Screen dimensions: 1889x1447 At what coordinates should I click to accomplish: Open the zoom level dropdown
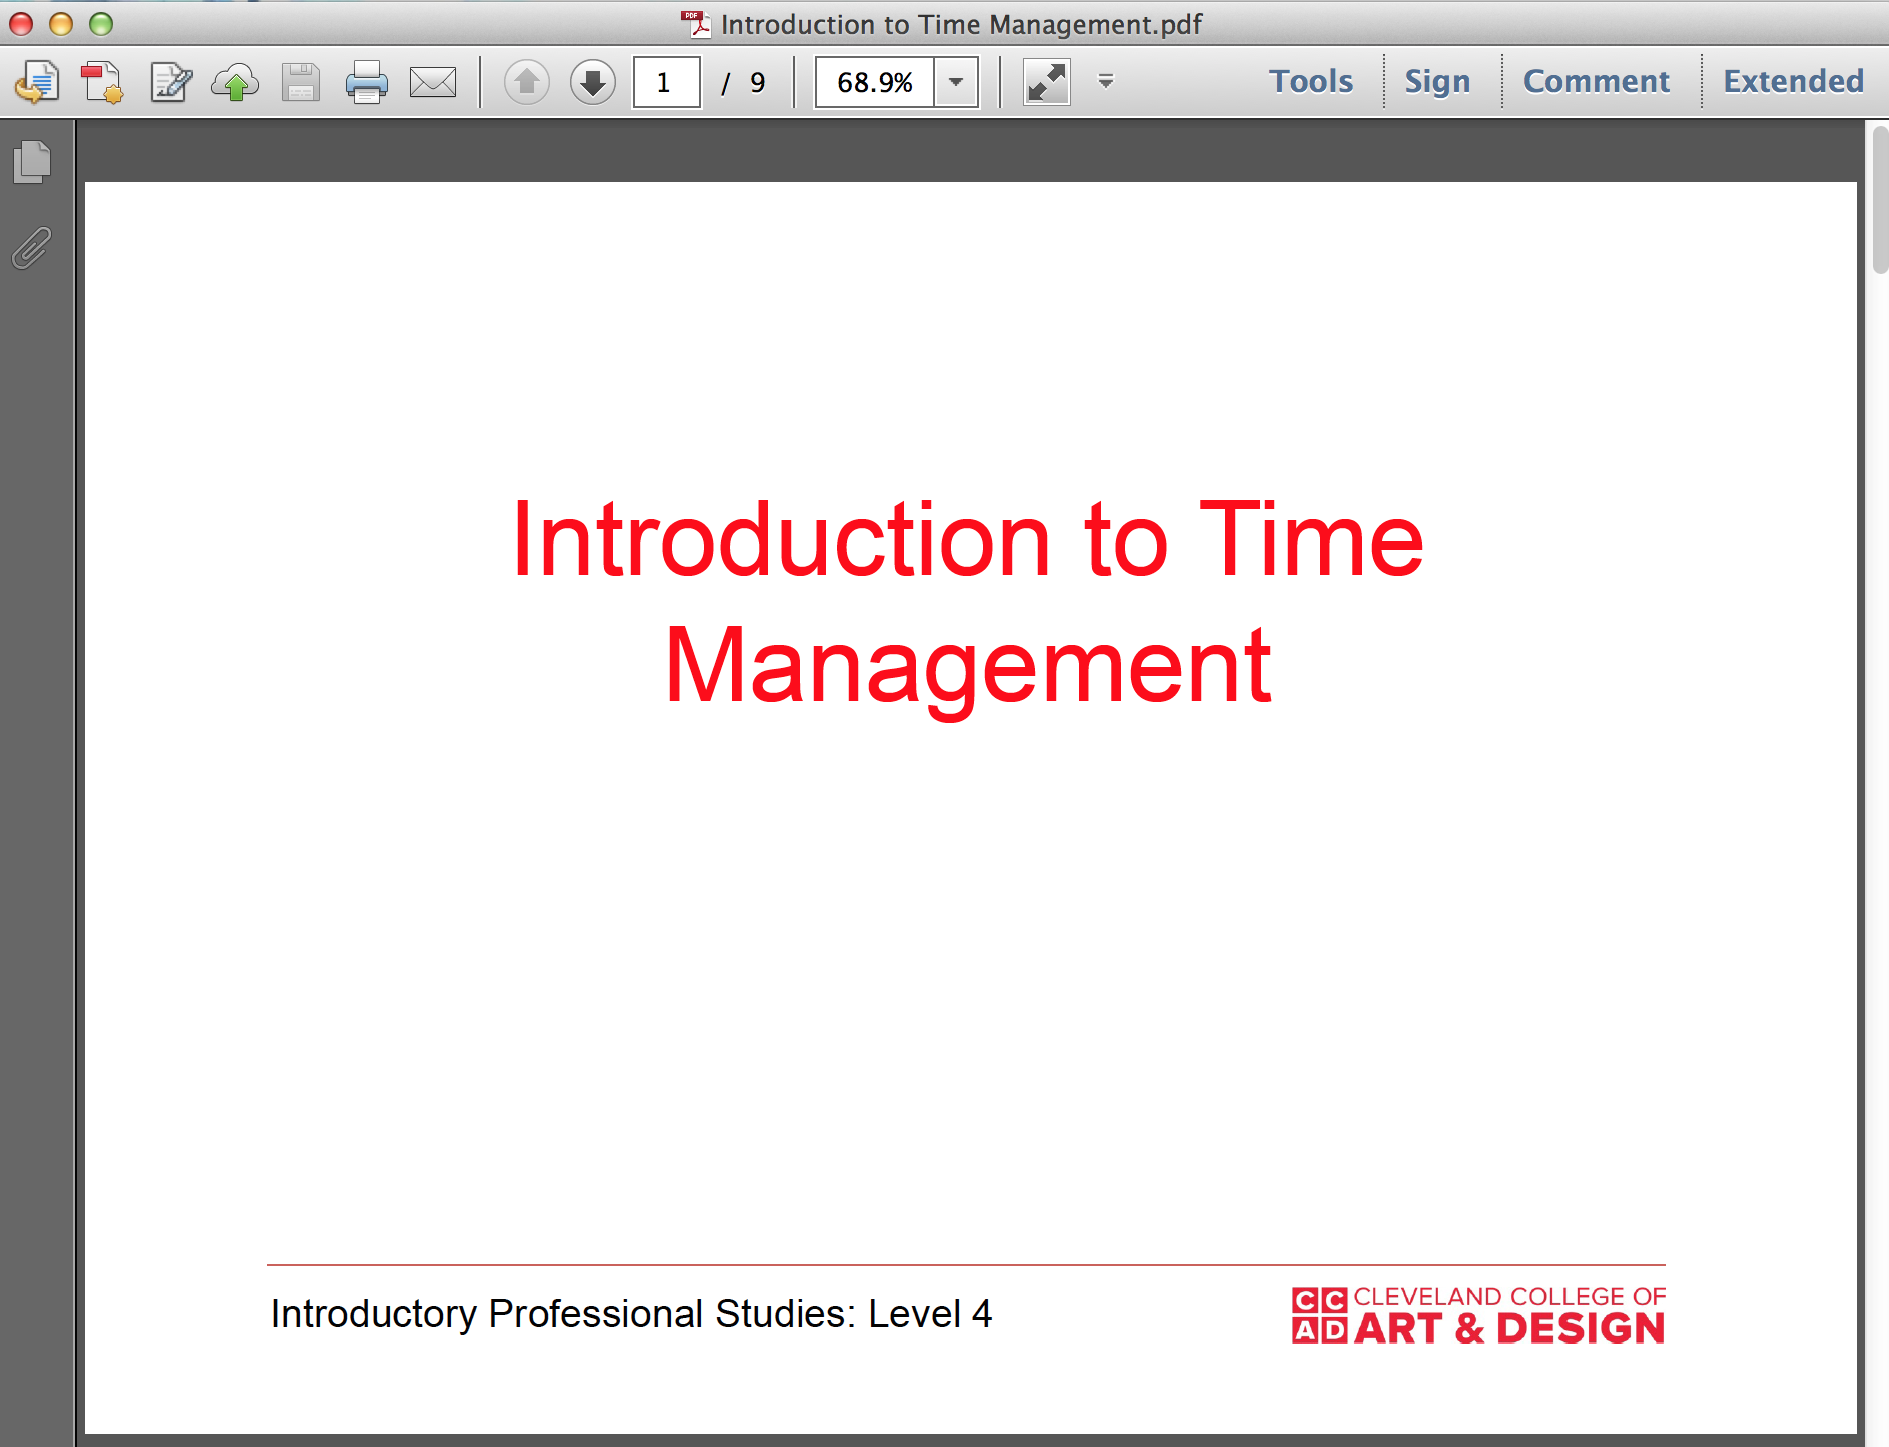pyautogui.click(x=955, y=82)
